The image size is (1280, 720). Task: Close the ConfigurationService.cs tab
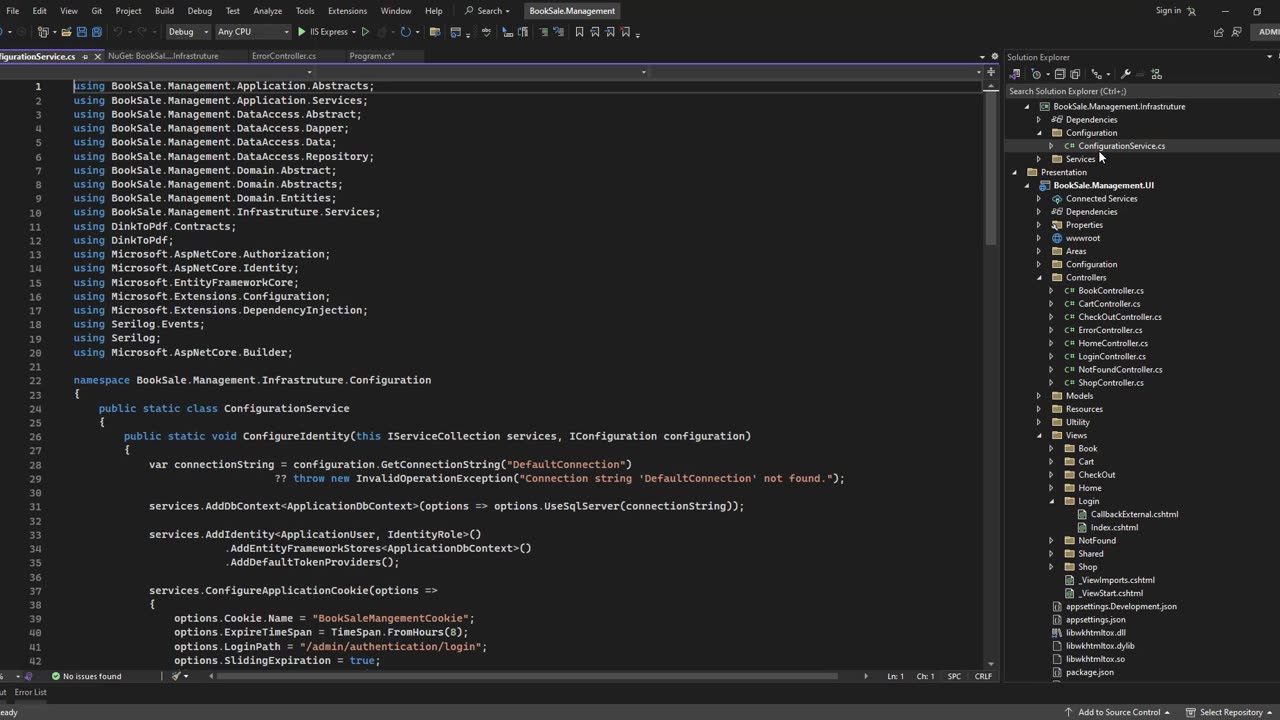pyautogui.click(x=98, y=57)
